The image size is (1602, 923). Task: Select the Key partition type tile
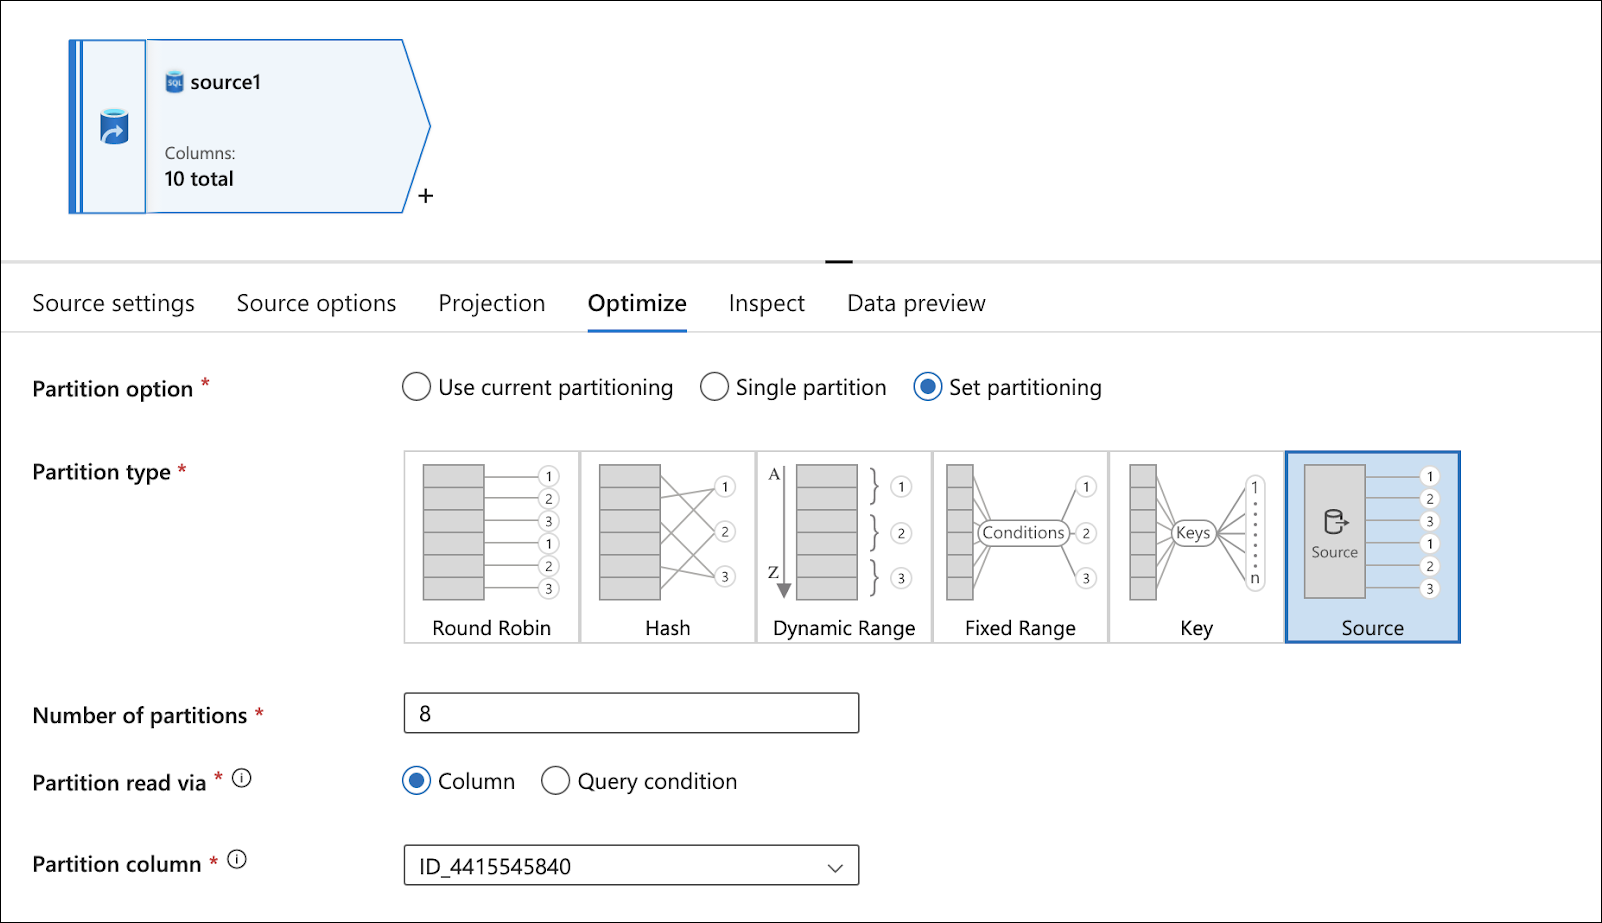tap(1196, 547)
